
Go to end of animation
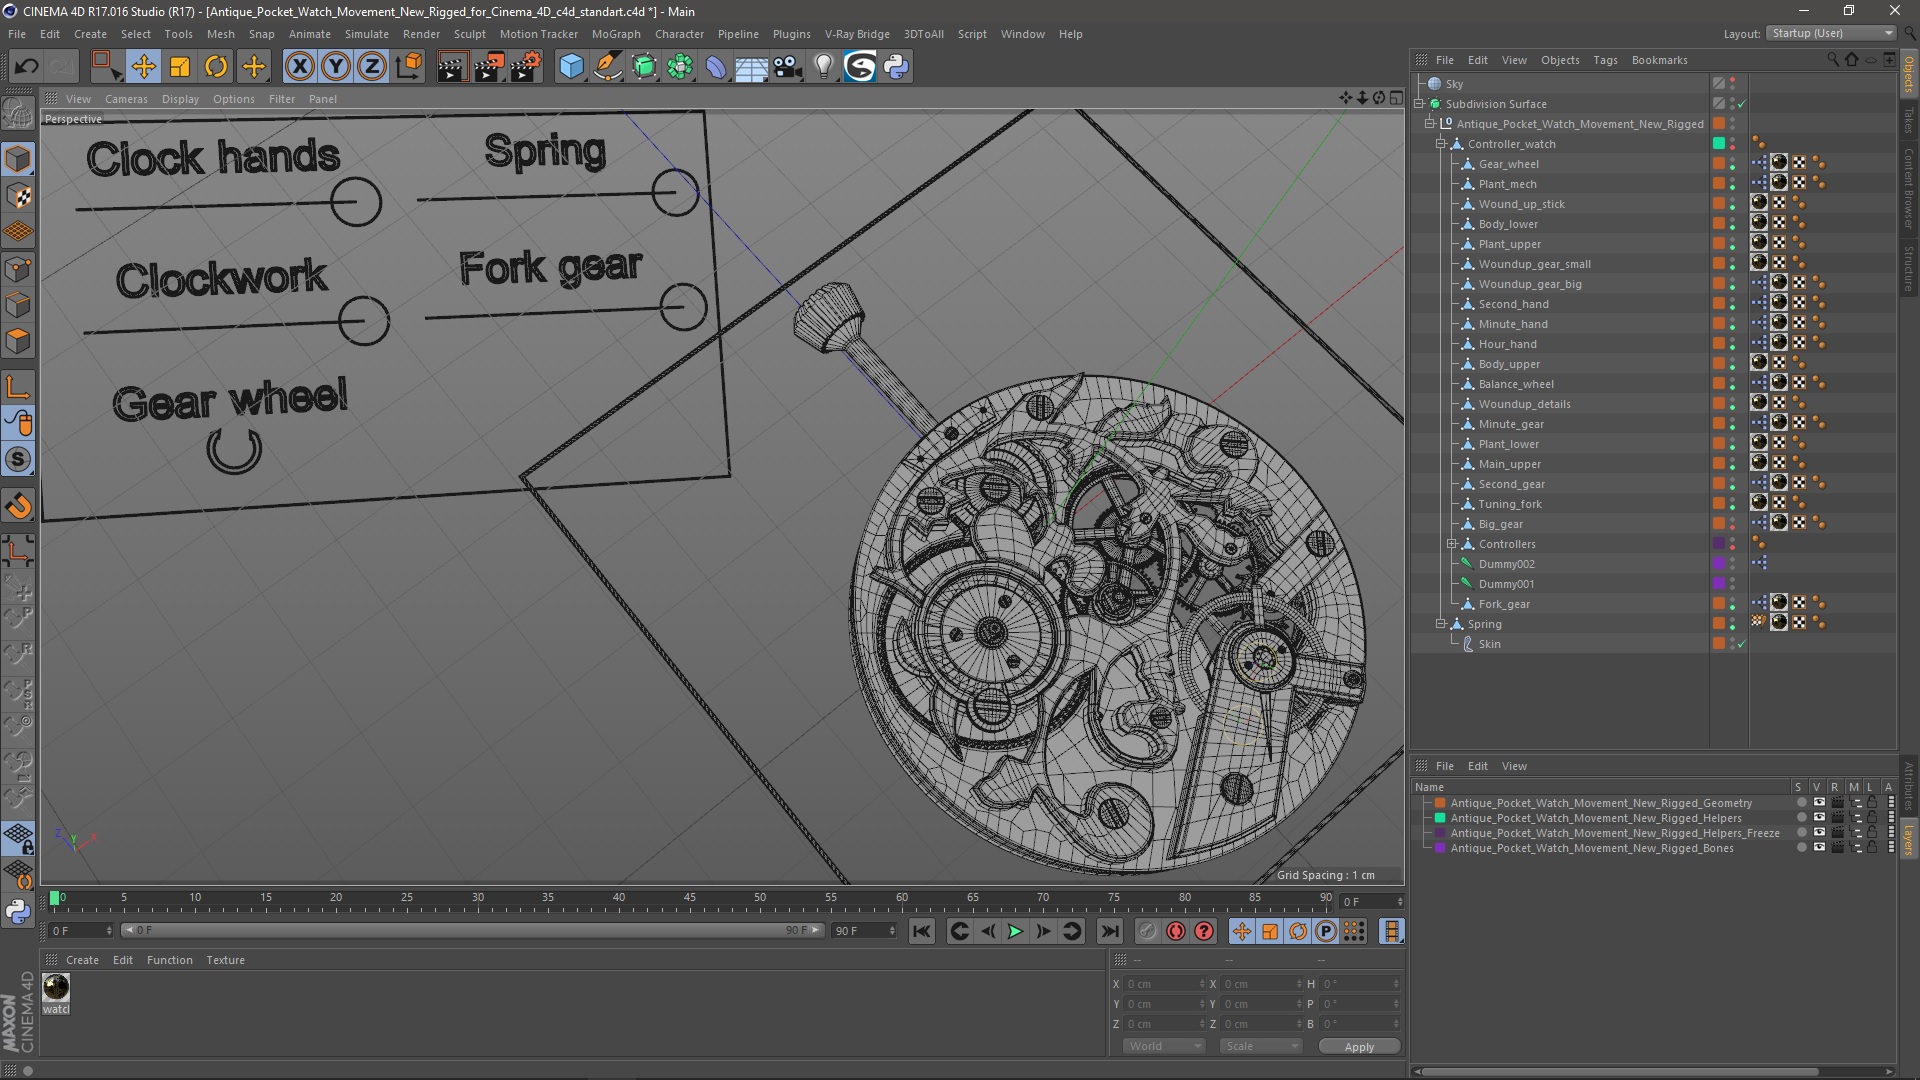coord(1109,931)
